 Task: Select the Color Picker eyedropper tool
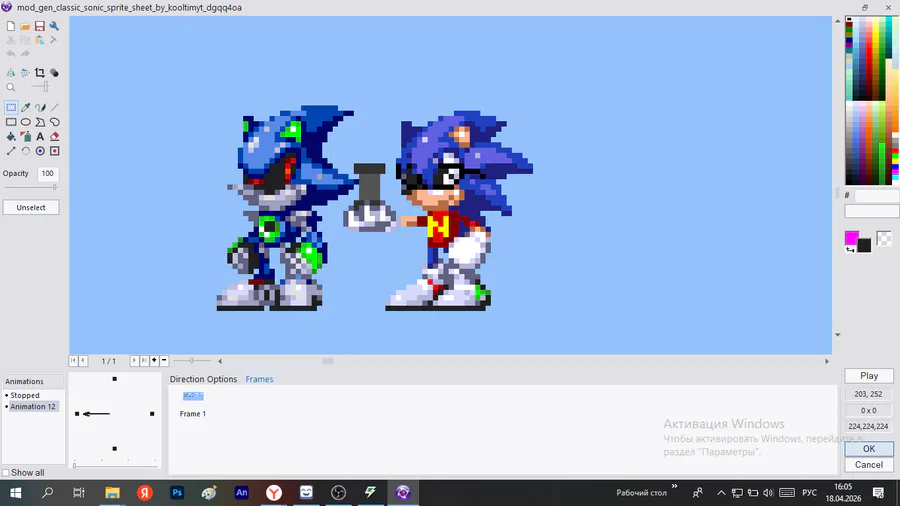pyautogui.click(x=25, y=107)
